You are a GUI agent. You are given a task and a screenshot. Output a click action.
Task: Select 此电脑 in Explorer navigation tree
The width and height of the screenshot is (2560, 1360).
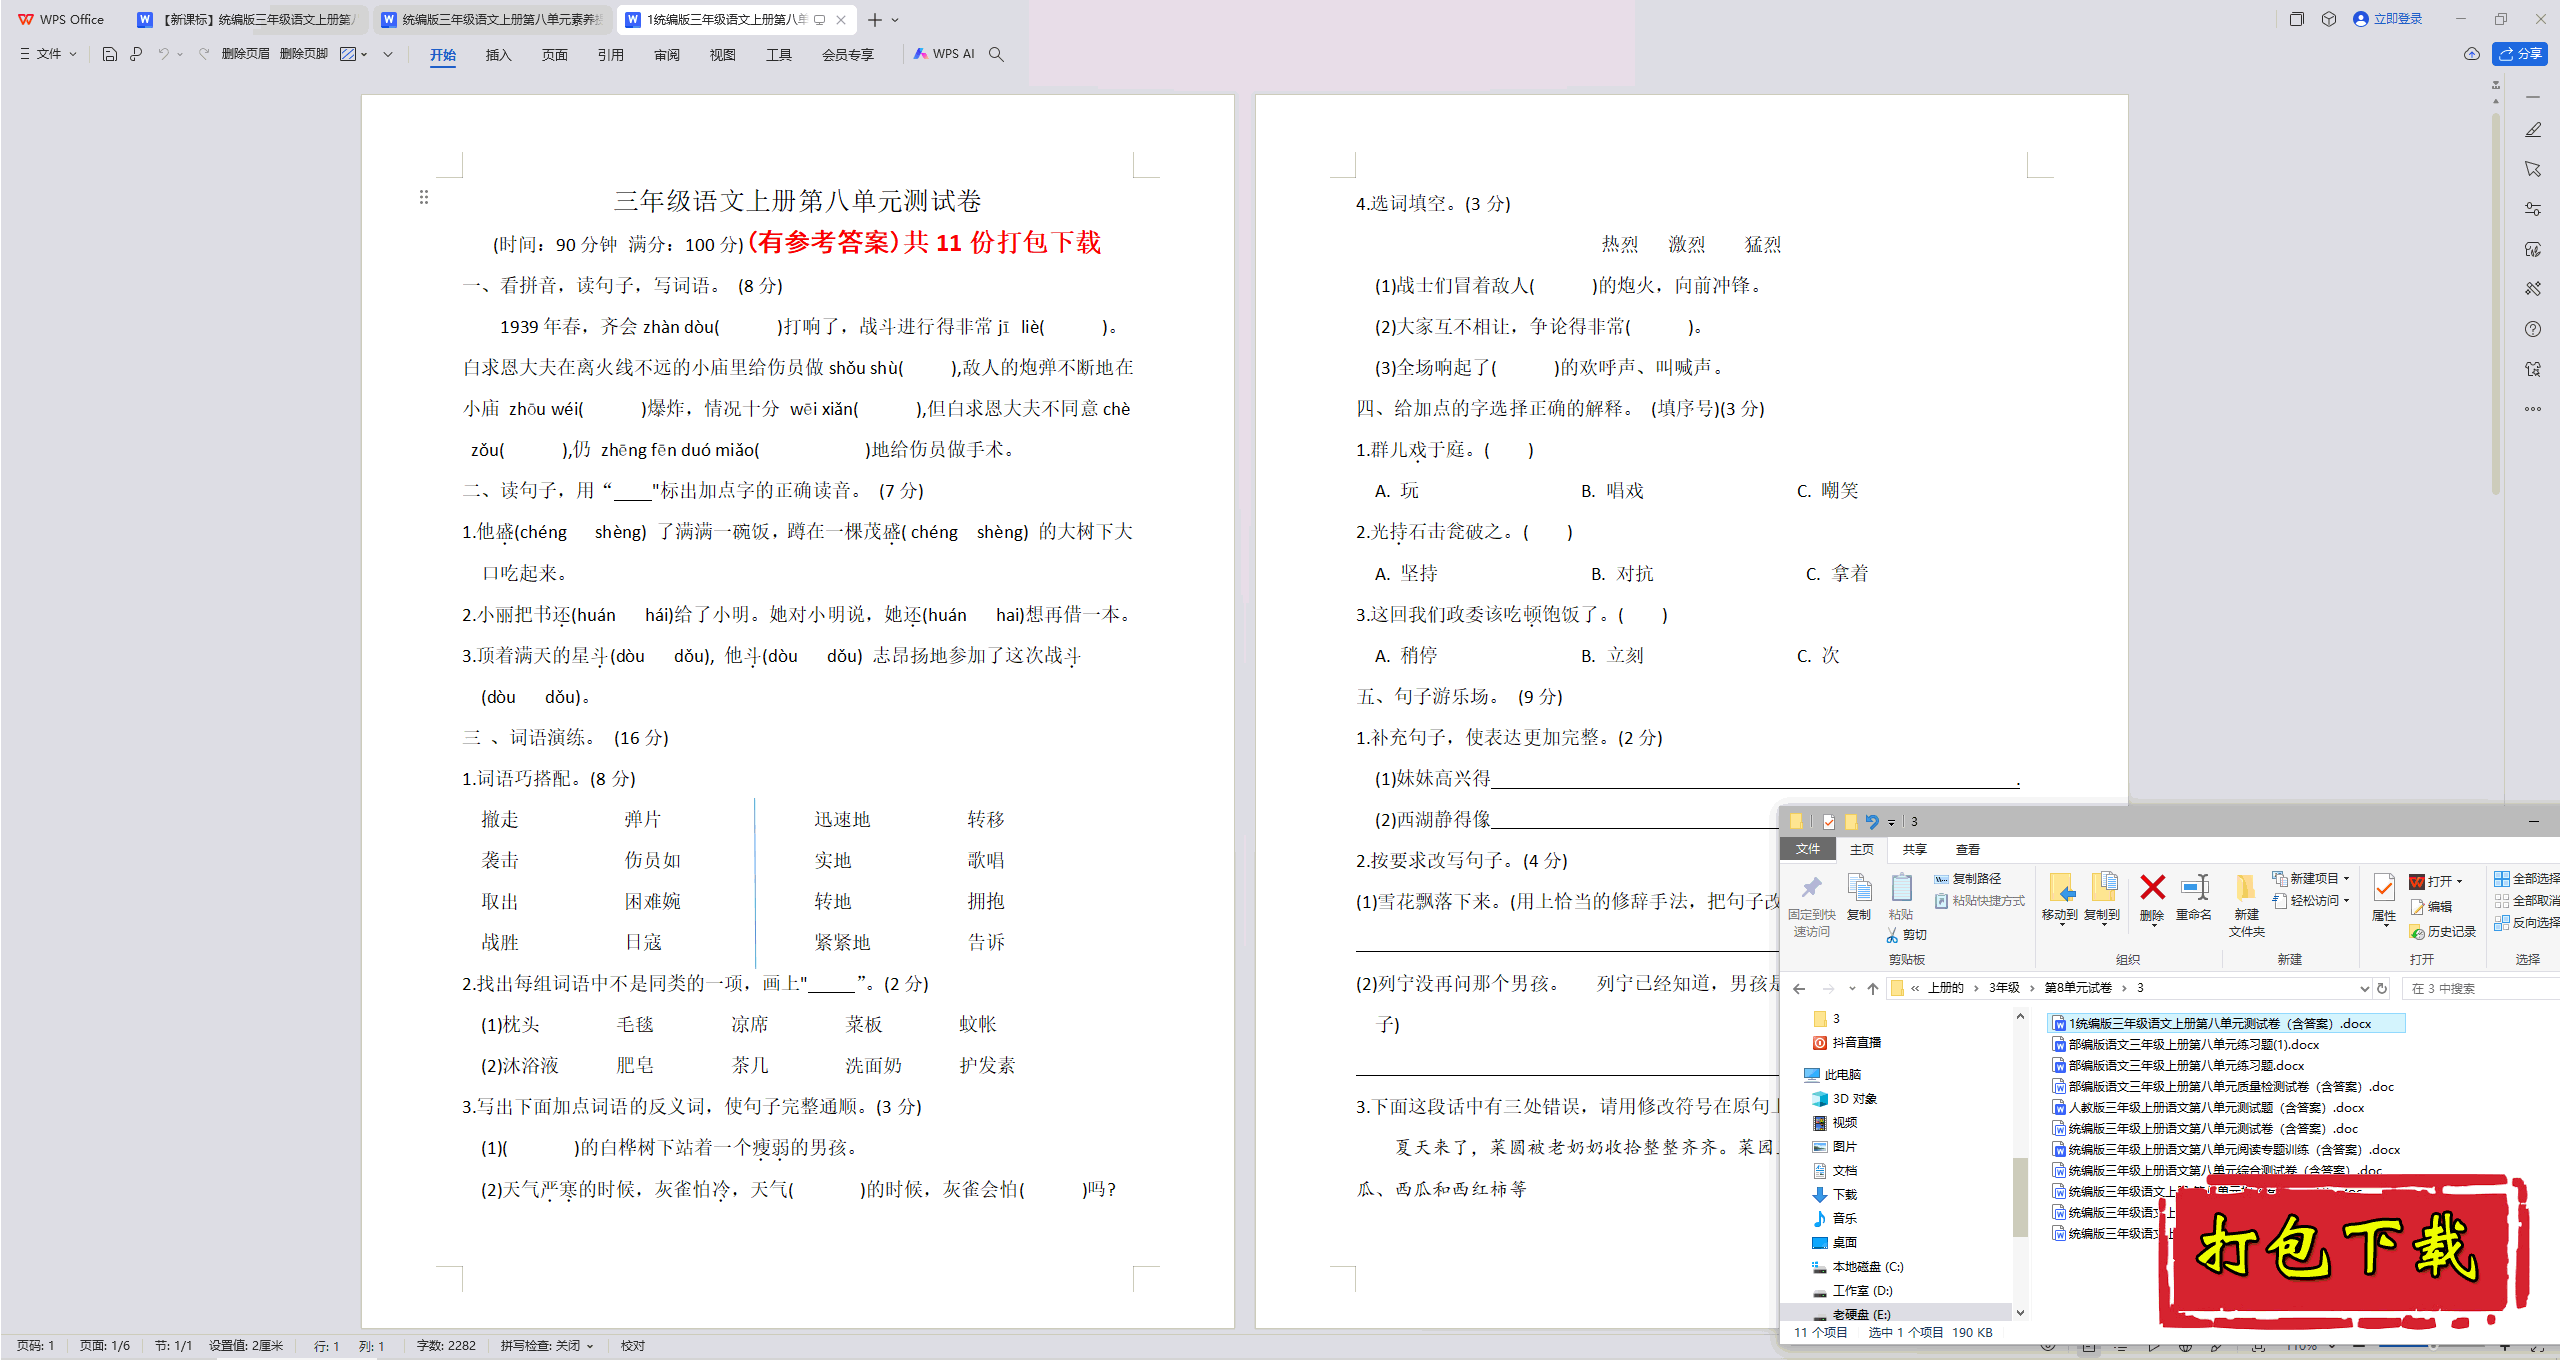[x=1832, y=1074]
